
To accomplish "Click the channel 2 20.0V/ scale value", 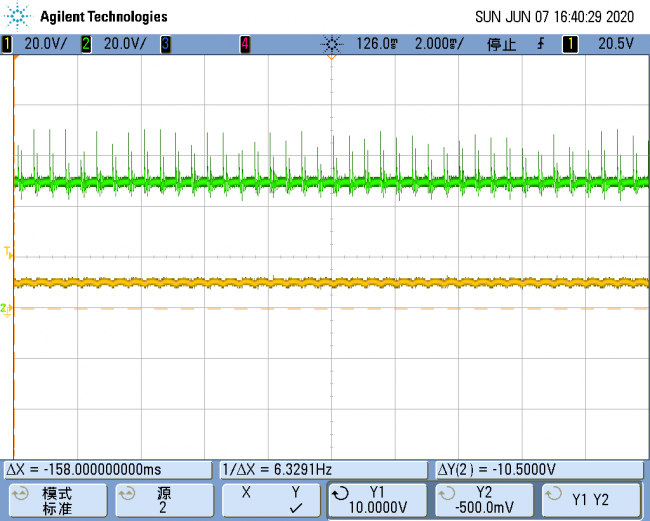I will 125,44.
